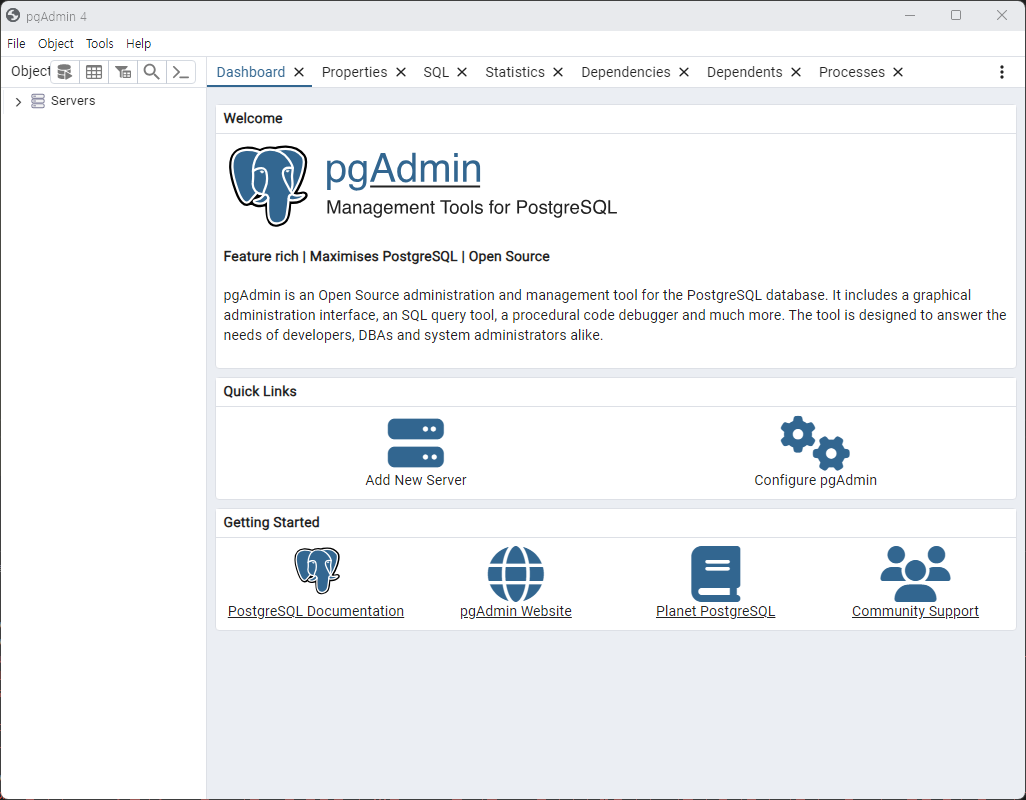Viewport: 1026px width, 800px height.
Task: Switch to the Statistics tab
Action: 514,72
